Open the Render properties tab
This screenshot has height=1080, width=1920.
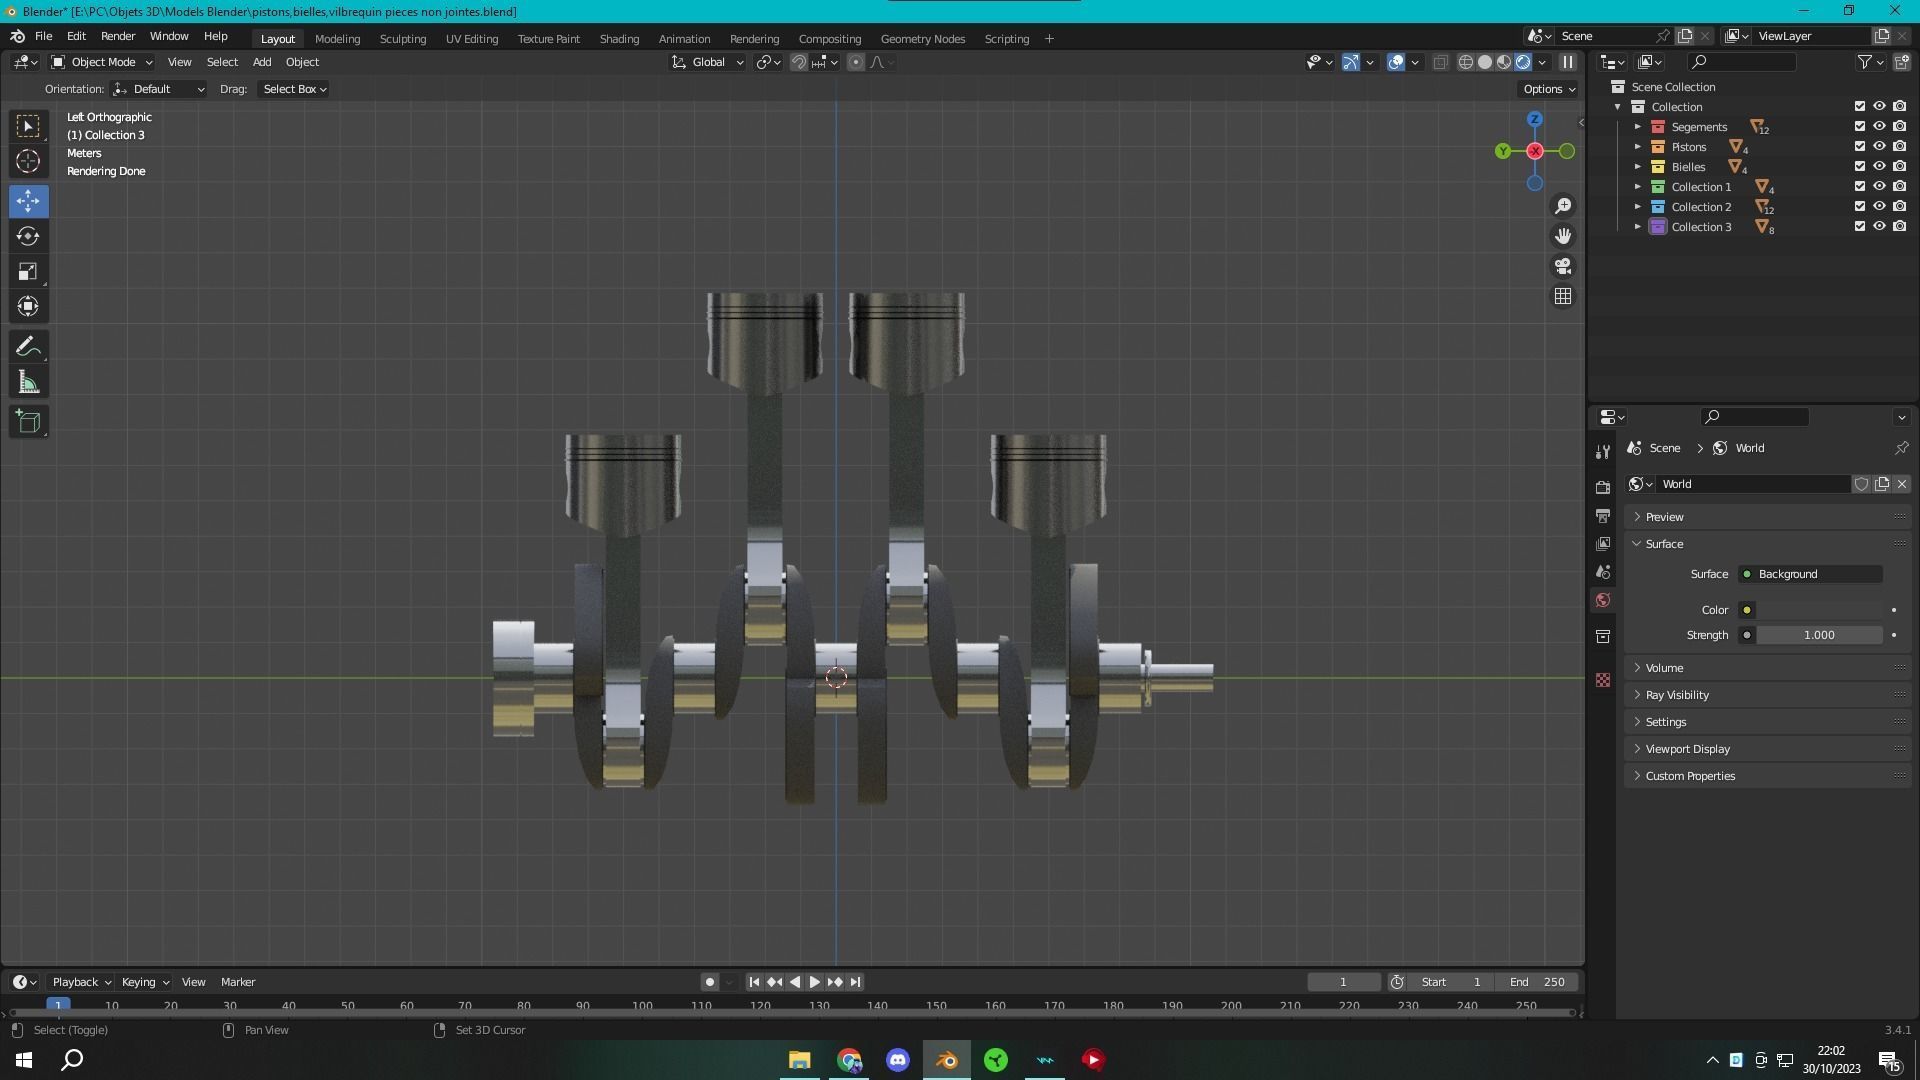click(1603, 487)
